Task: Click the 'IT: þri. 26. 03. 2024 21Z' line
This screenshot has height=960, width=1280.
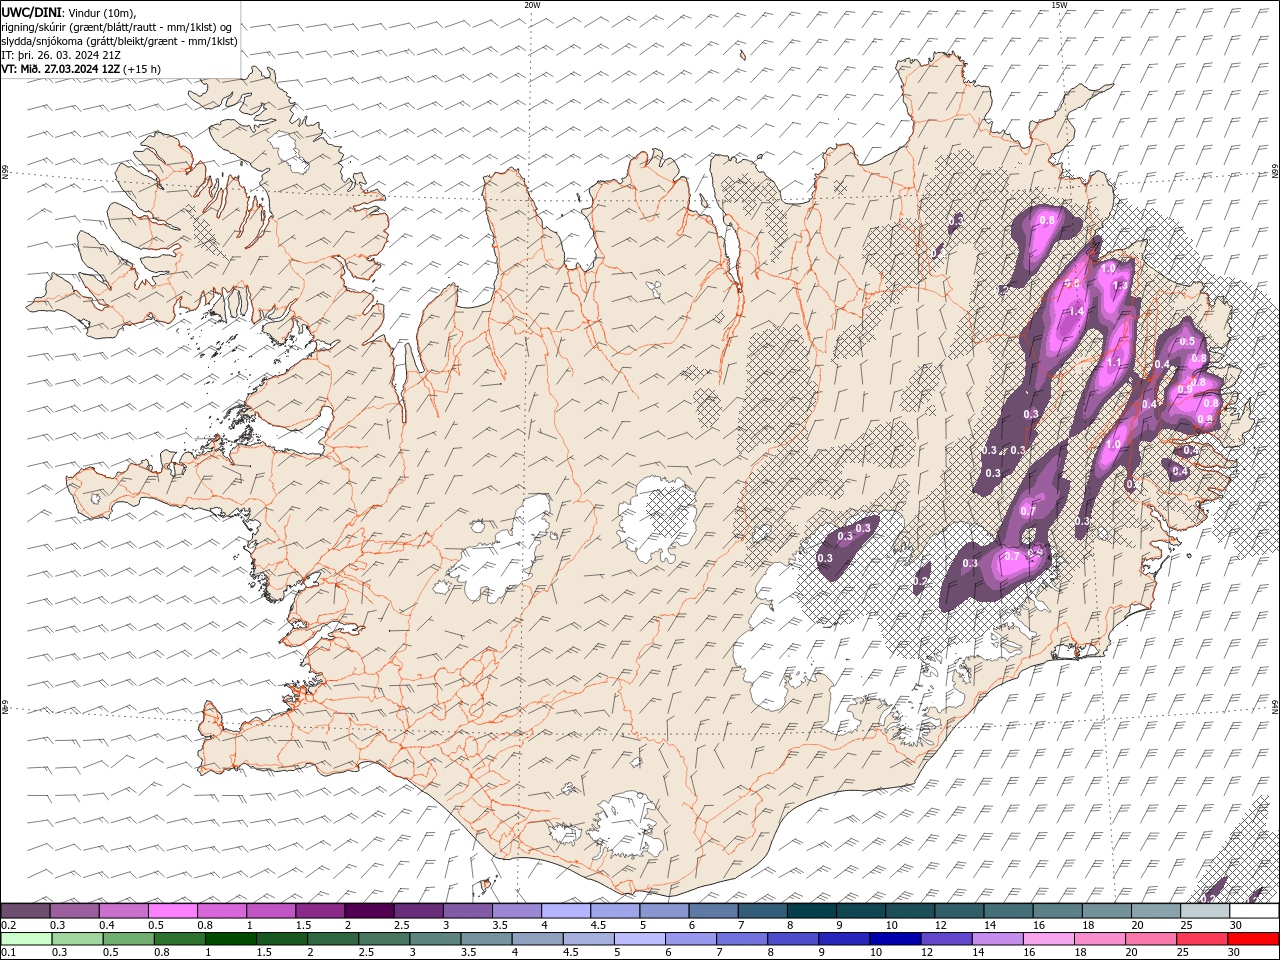Action: pos(61,55)
